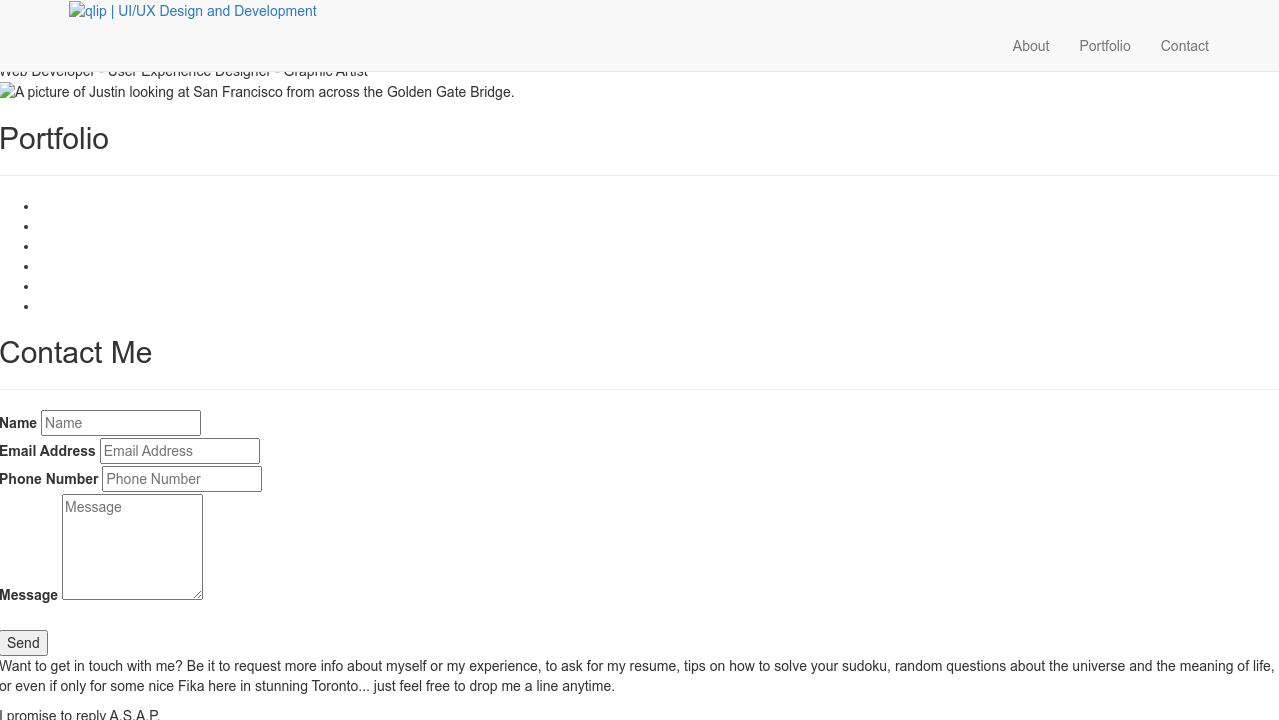The height and width of the screenshot is (720, 1279).
Task: Click into the Email Address field
Action: pos(180,451)
